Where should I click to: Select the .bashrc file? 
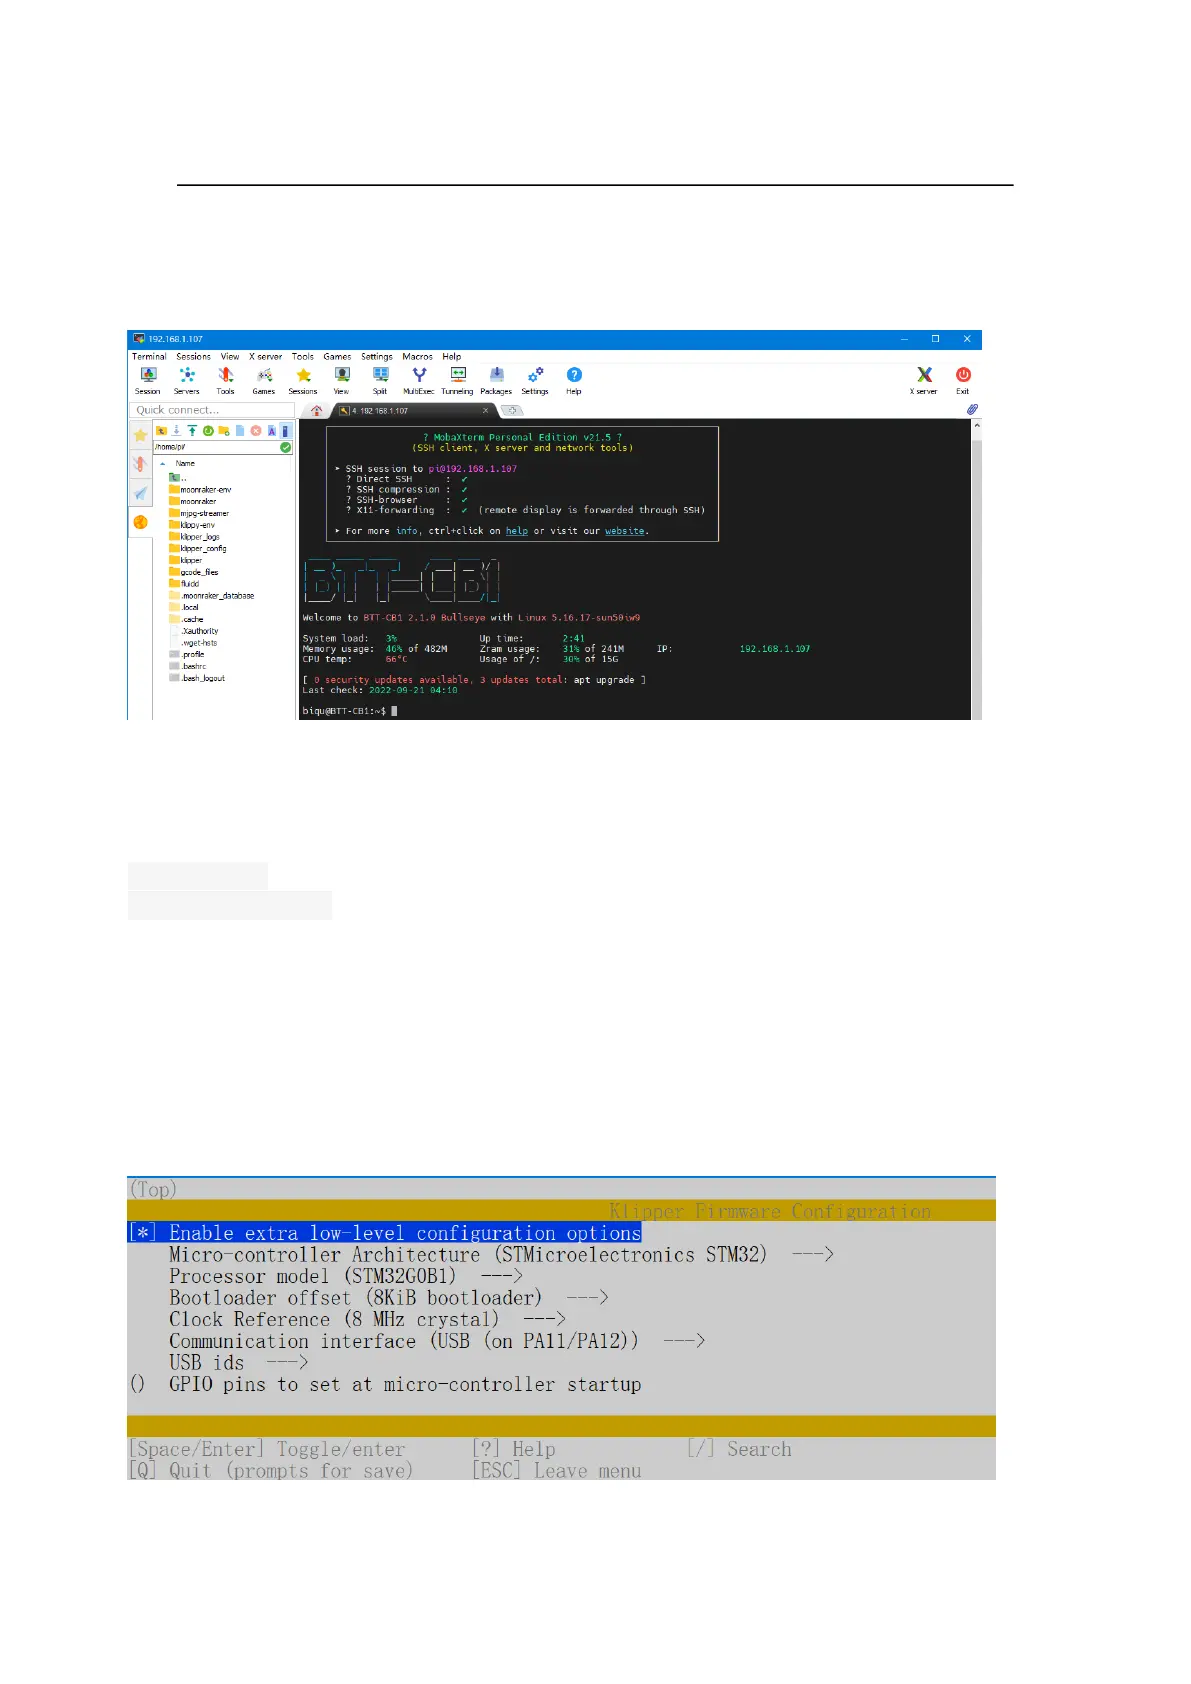coord(188,666)
